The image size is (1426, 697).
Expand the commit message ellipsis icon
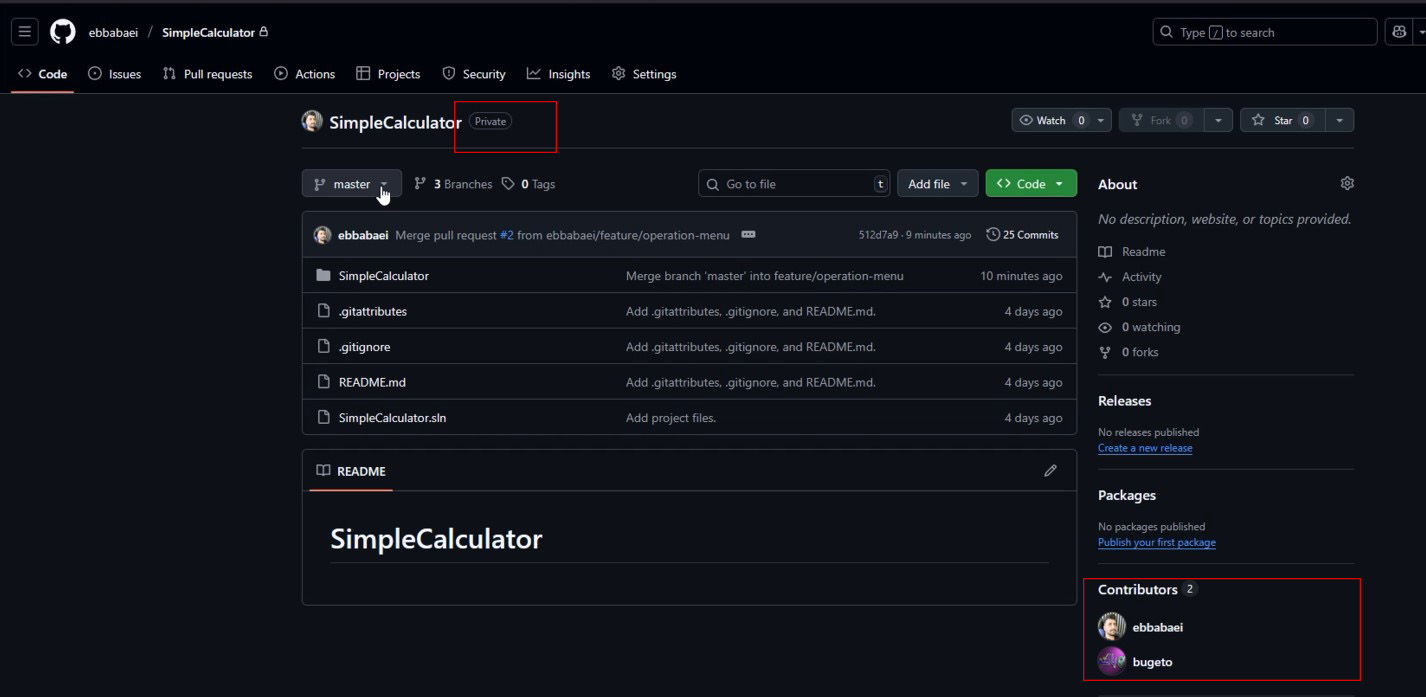(748, 235)
